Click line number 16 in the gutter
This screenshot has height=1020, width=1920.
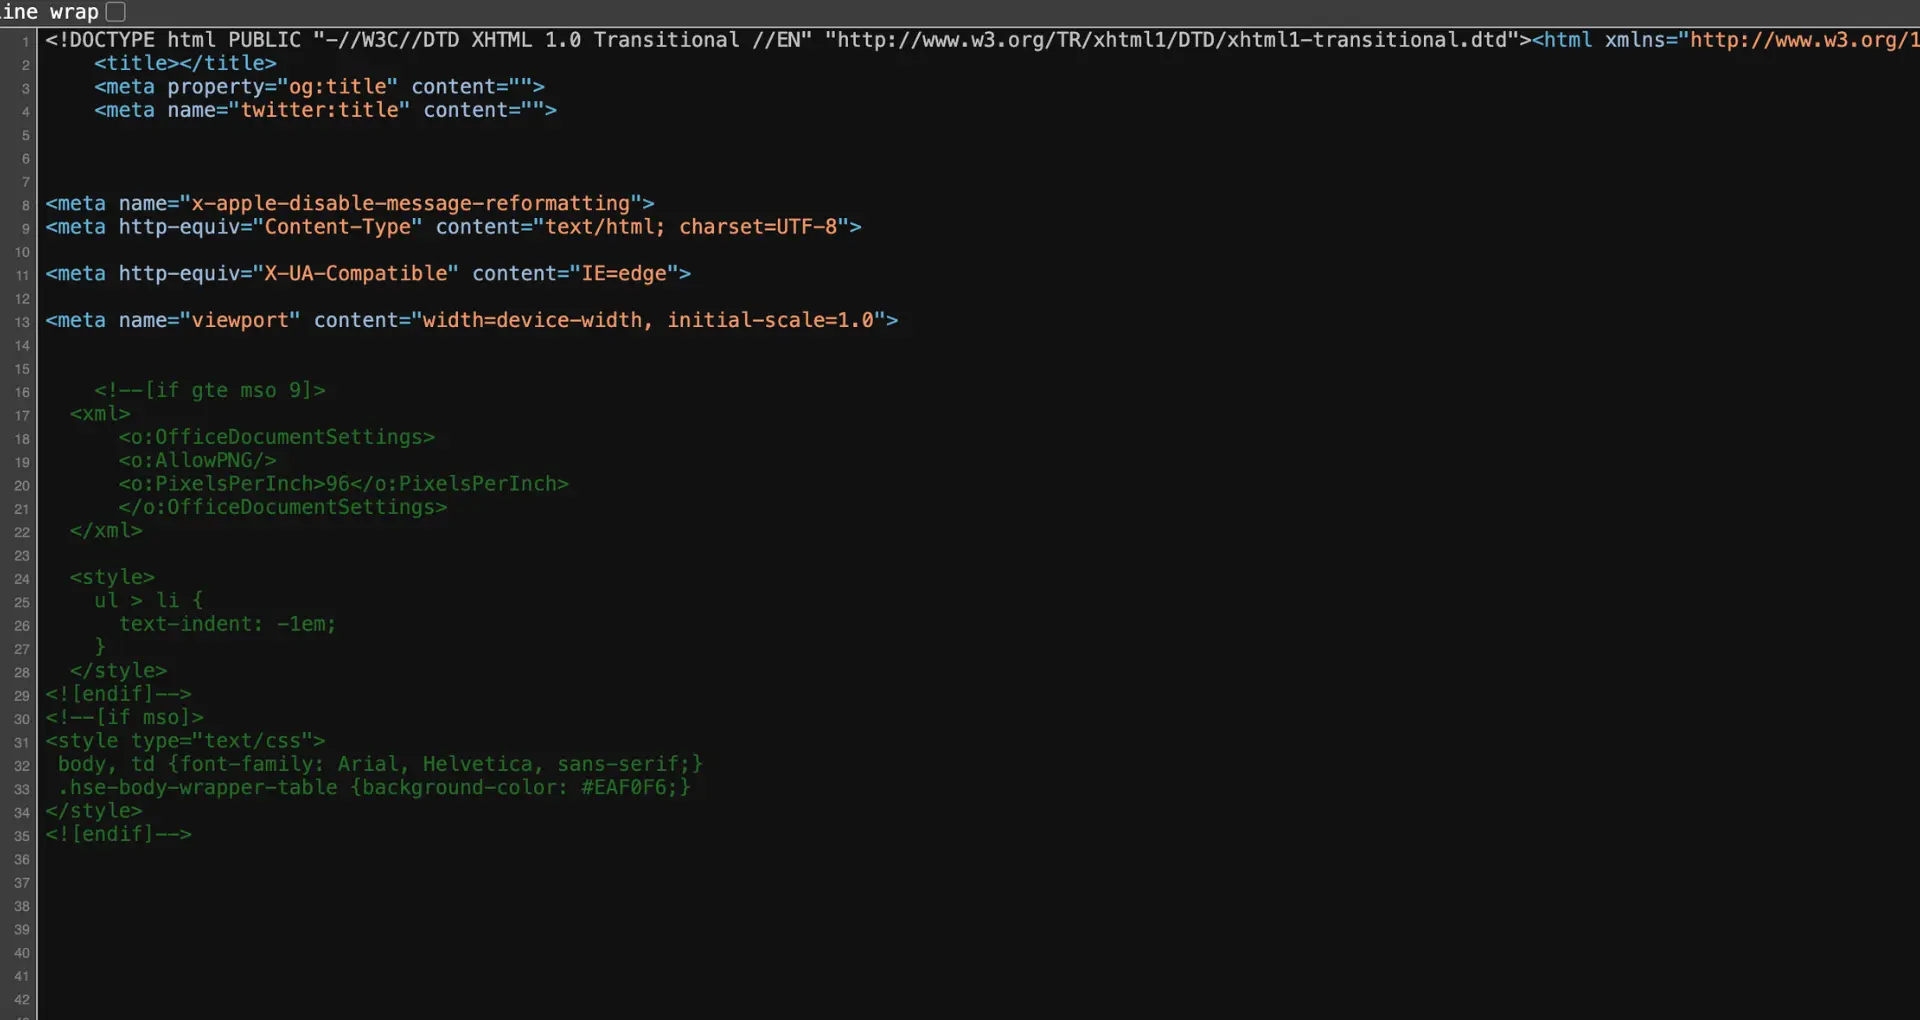pos(22,392)
